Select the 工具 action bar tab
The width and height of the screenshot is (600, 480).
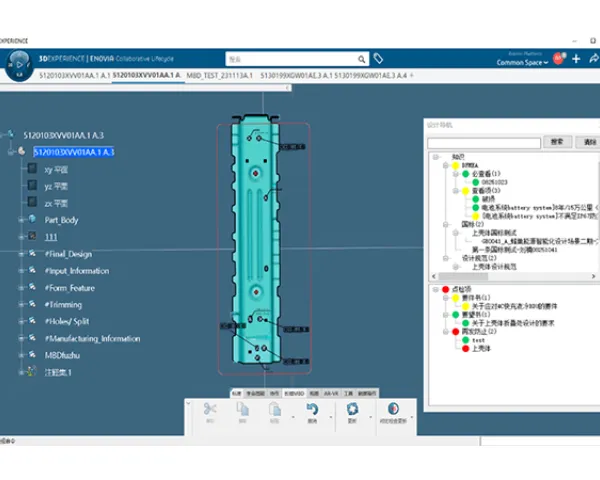[x=348, y=393]
